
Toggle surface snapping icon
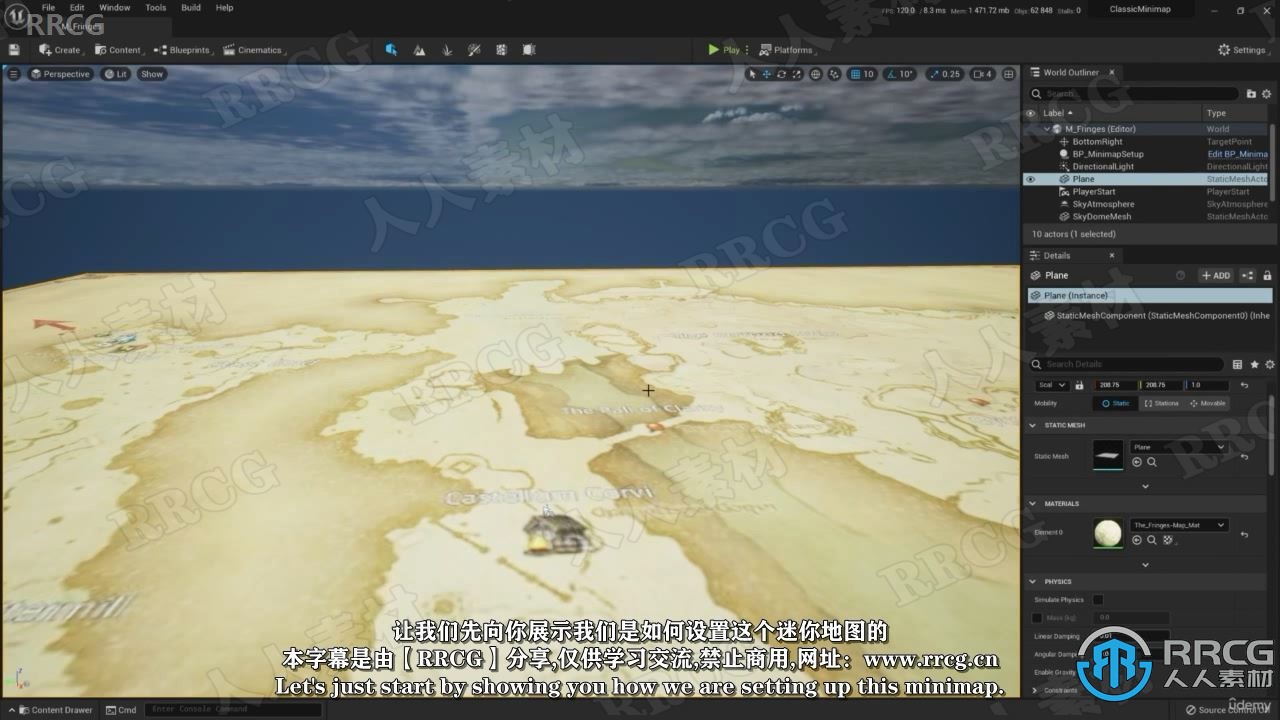pyautogui.click(x=835, y=74)
